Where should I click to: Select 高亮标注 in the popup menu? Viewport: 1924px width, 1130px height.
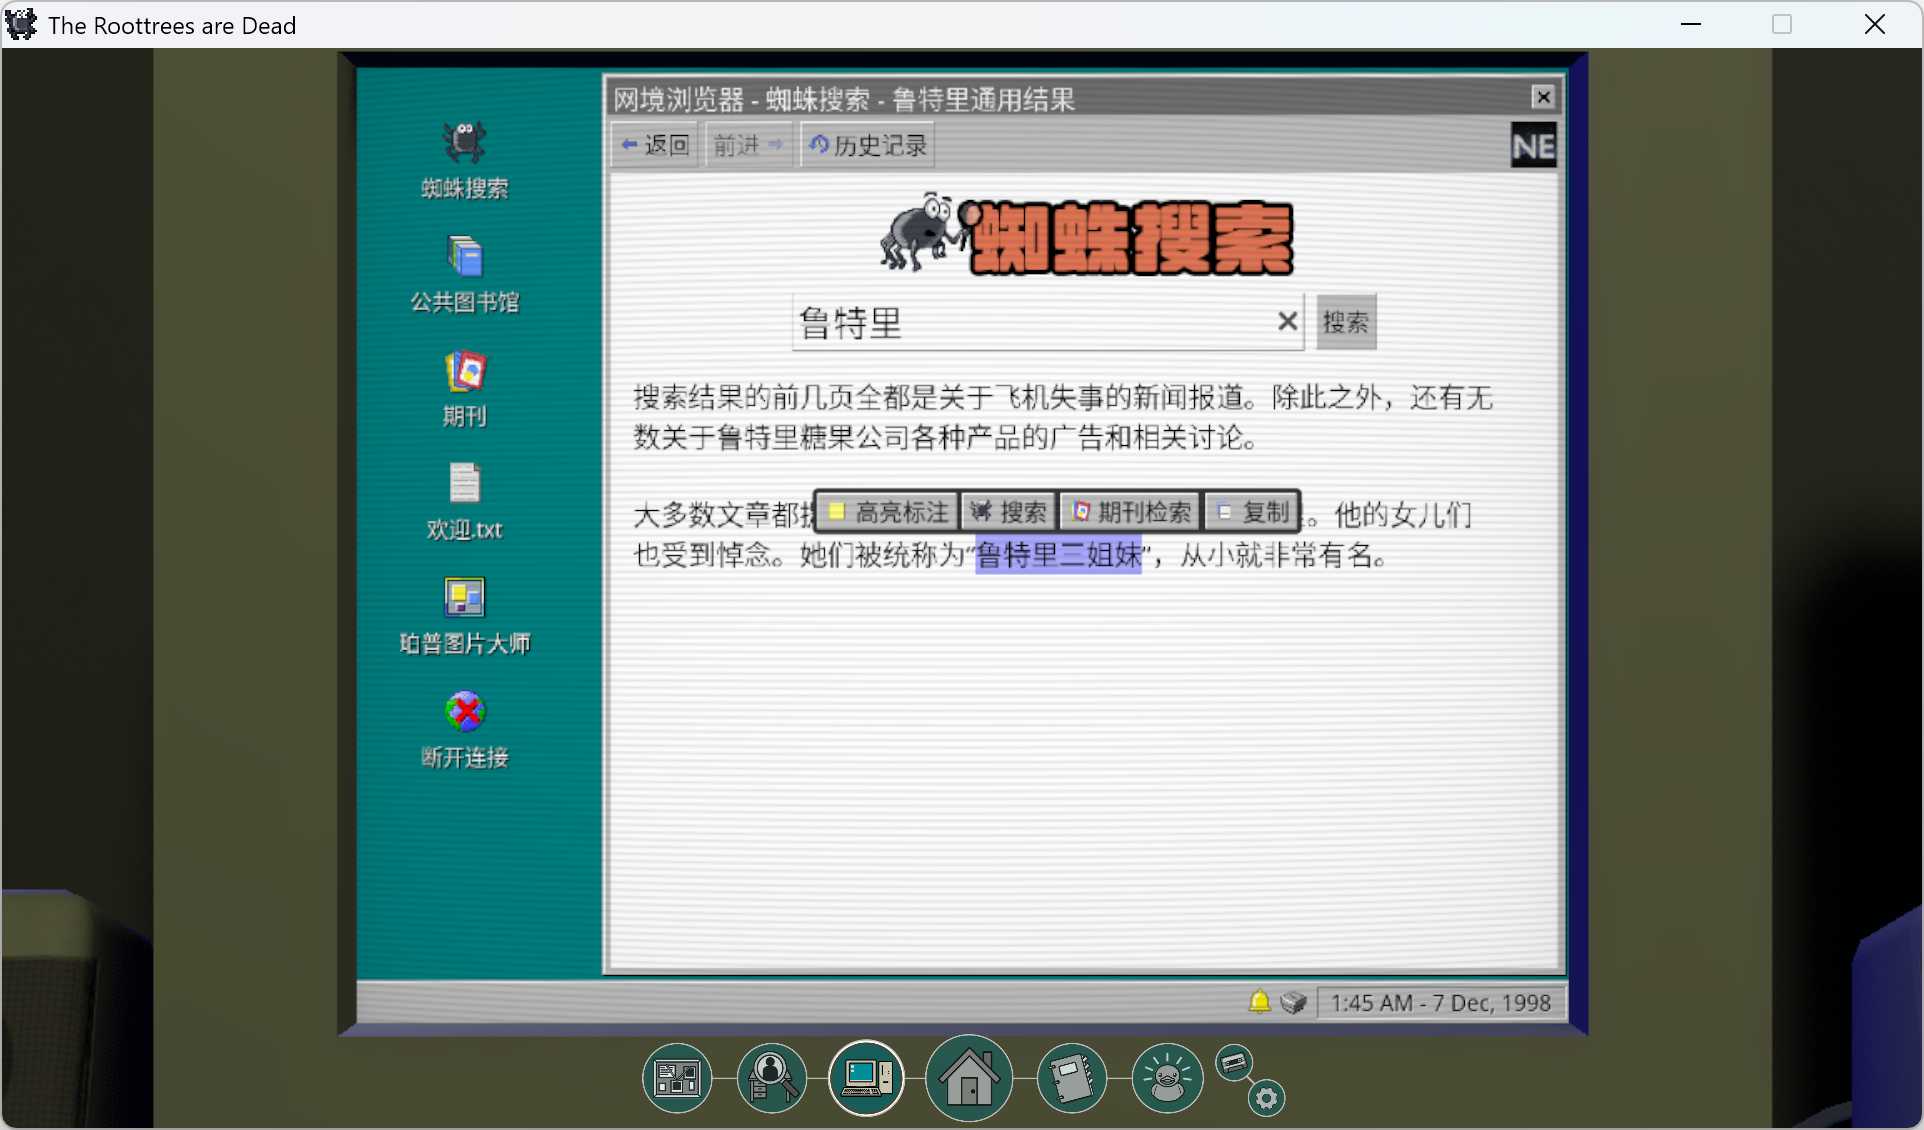(888, 512)
